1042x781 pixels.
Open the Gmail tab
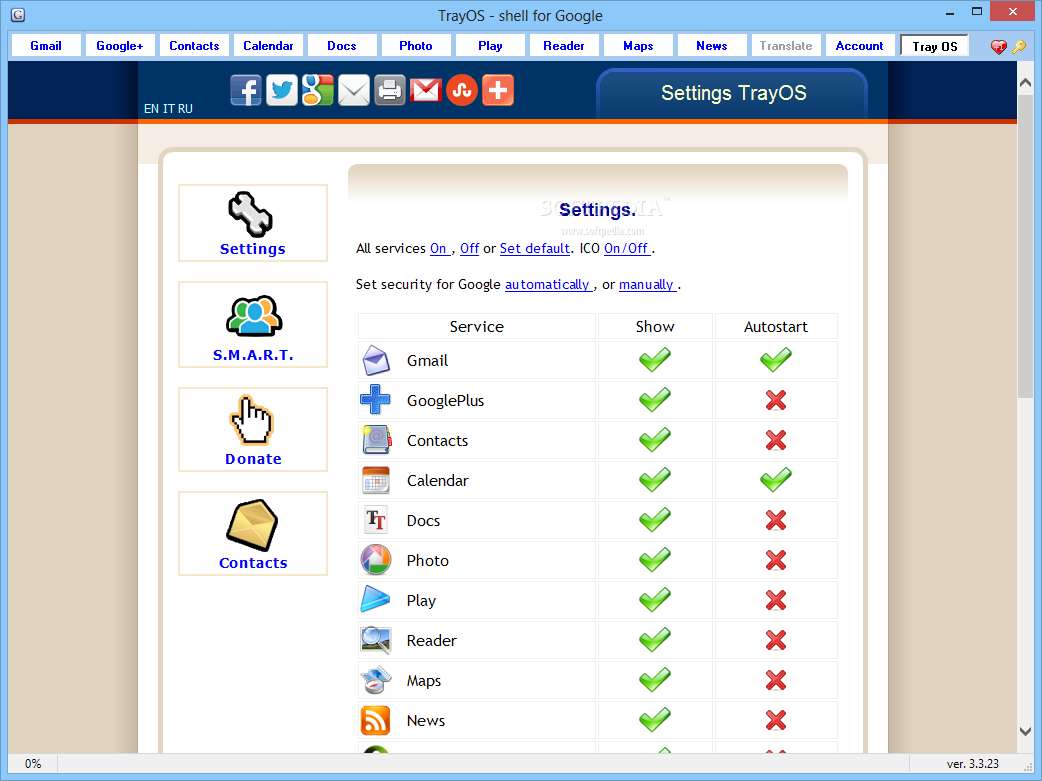tap(46, 46)
